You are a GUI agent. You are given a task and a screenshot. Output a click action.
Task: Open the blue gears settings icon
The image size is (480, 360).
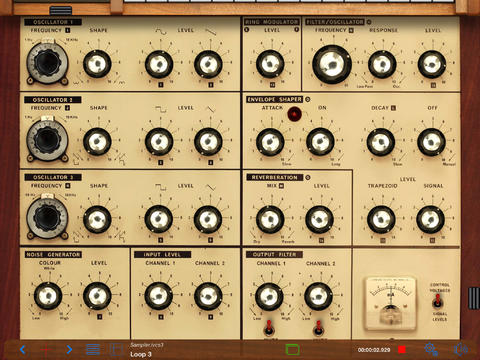click(x=431, y=349)
